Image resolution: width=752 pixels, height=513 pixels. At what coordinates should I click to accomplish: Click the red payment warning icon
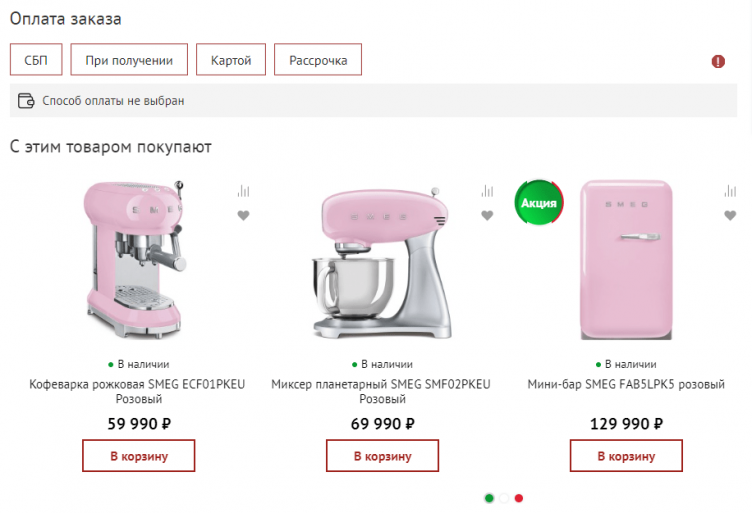[718, 61]
